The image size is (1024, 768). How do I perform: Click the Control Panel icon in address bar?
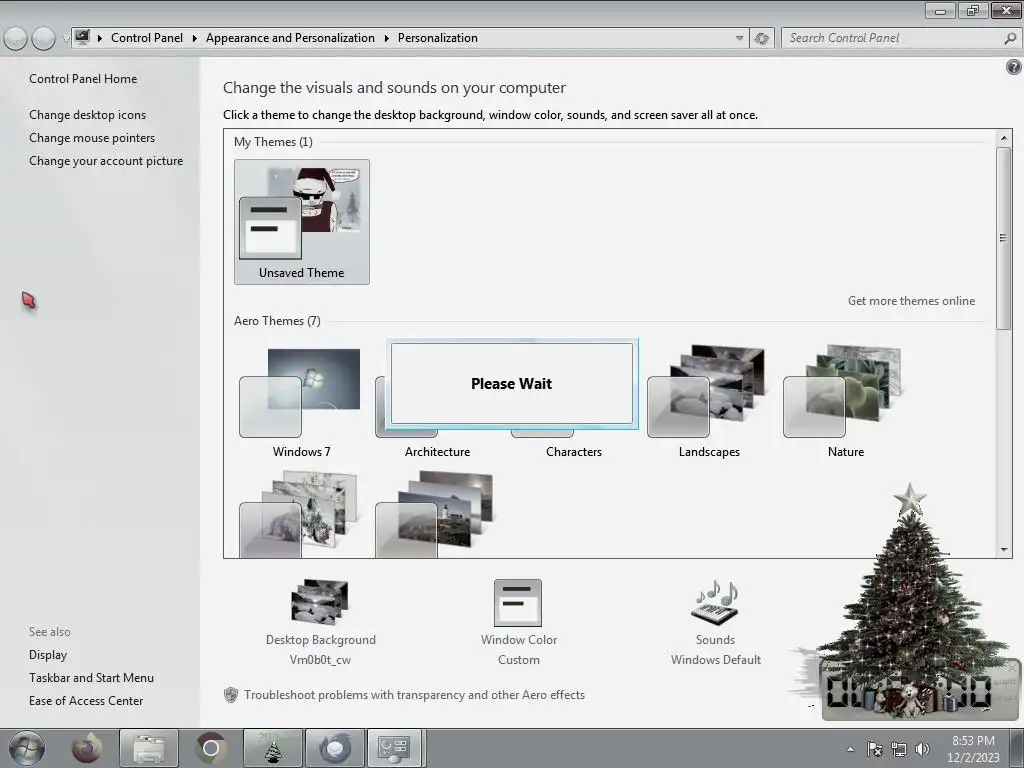tap(82, 37)
